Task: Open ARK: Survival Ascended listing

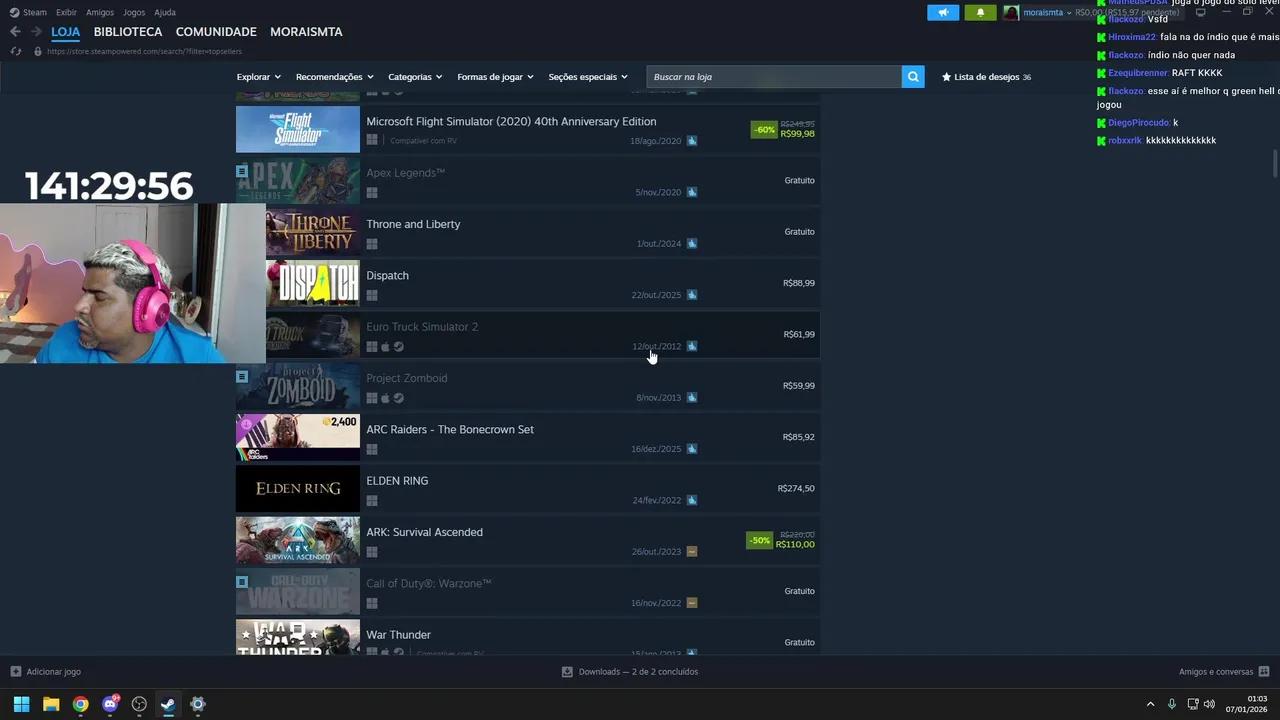Action: click(x=527, y=540)
